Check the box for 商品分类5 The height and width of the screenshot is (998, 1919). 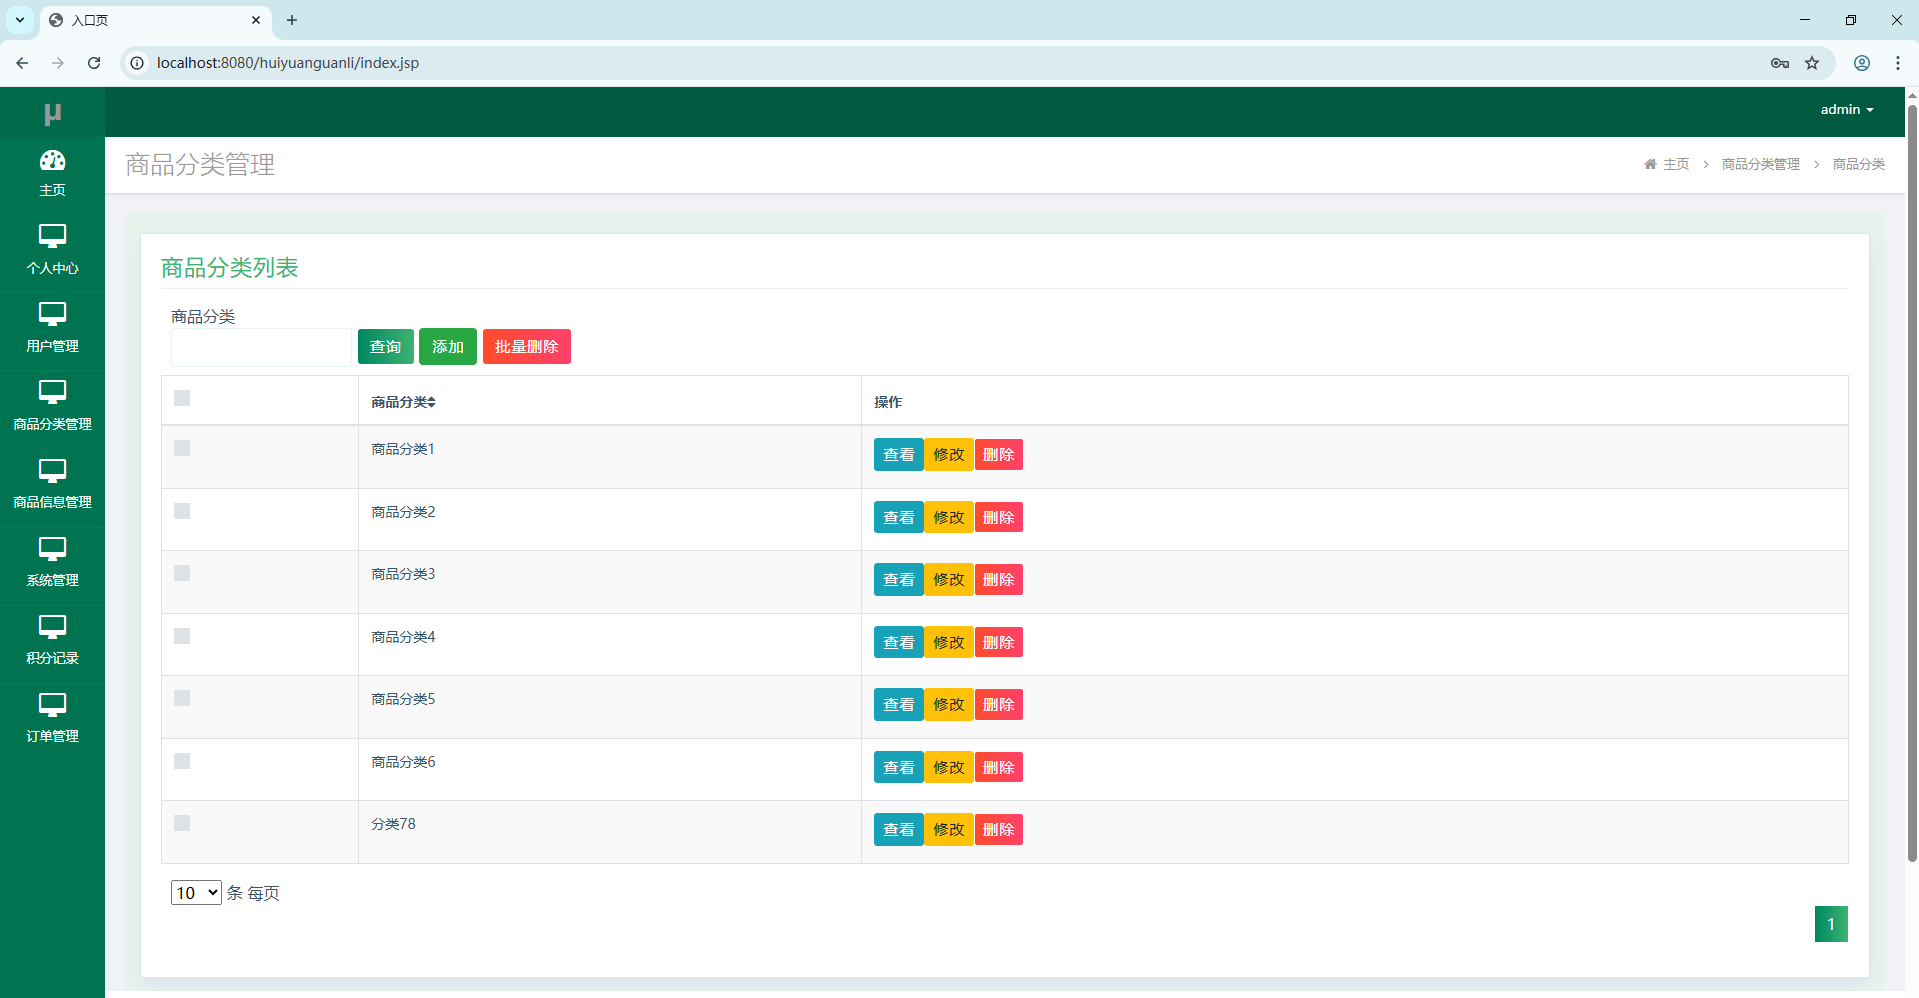tap(182, 698)
